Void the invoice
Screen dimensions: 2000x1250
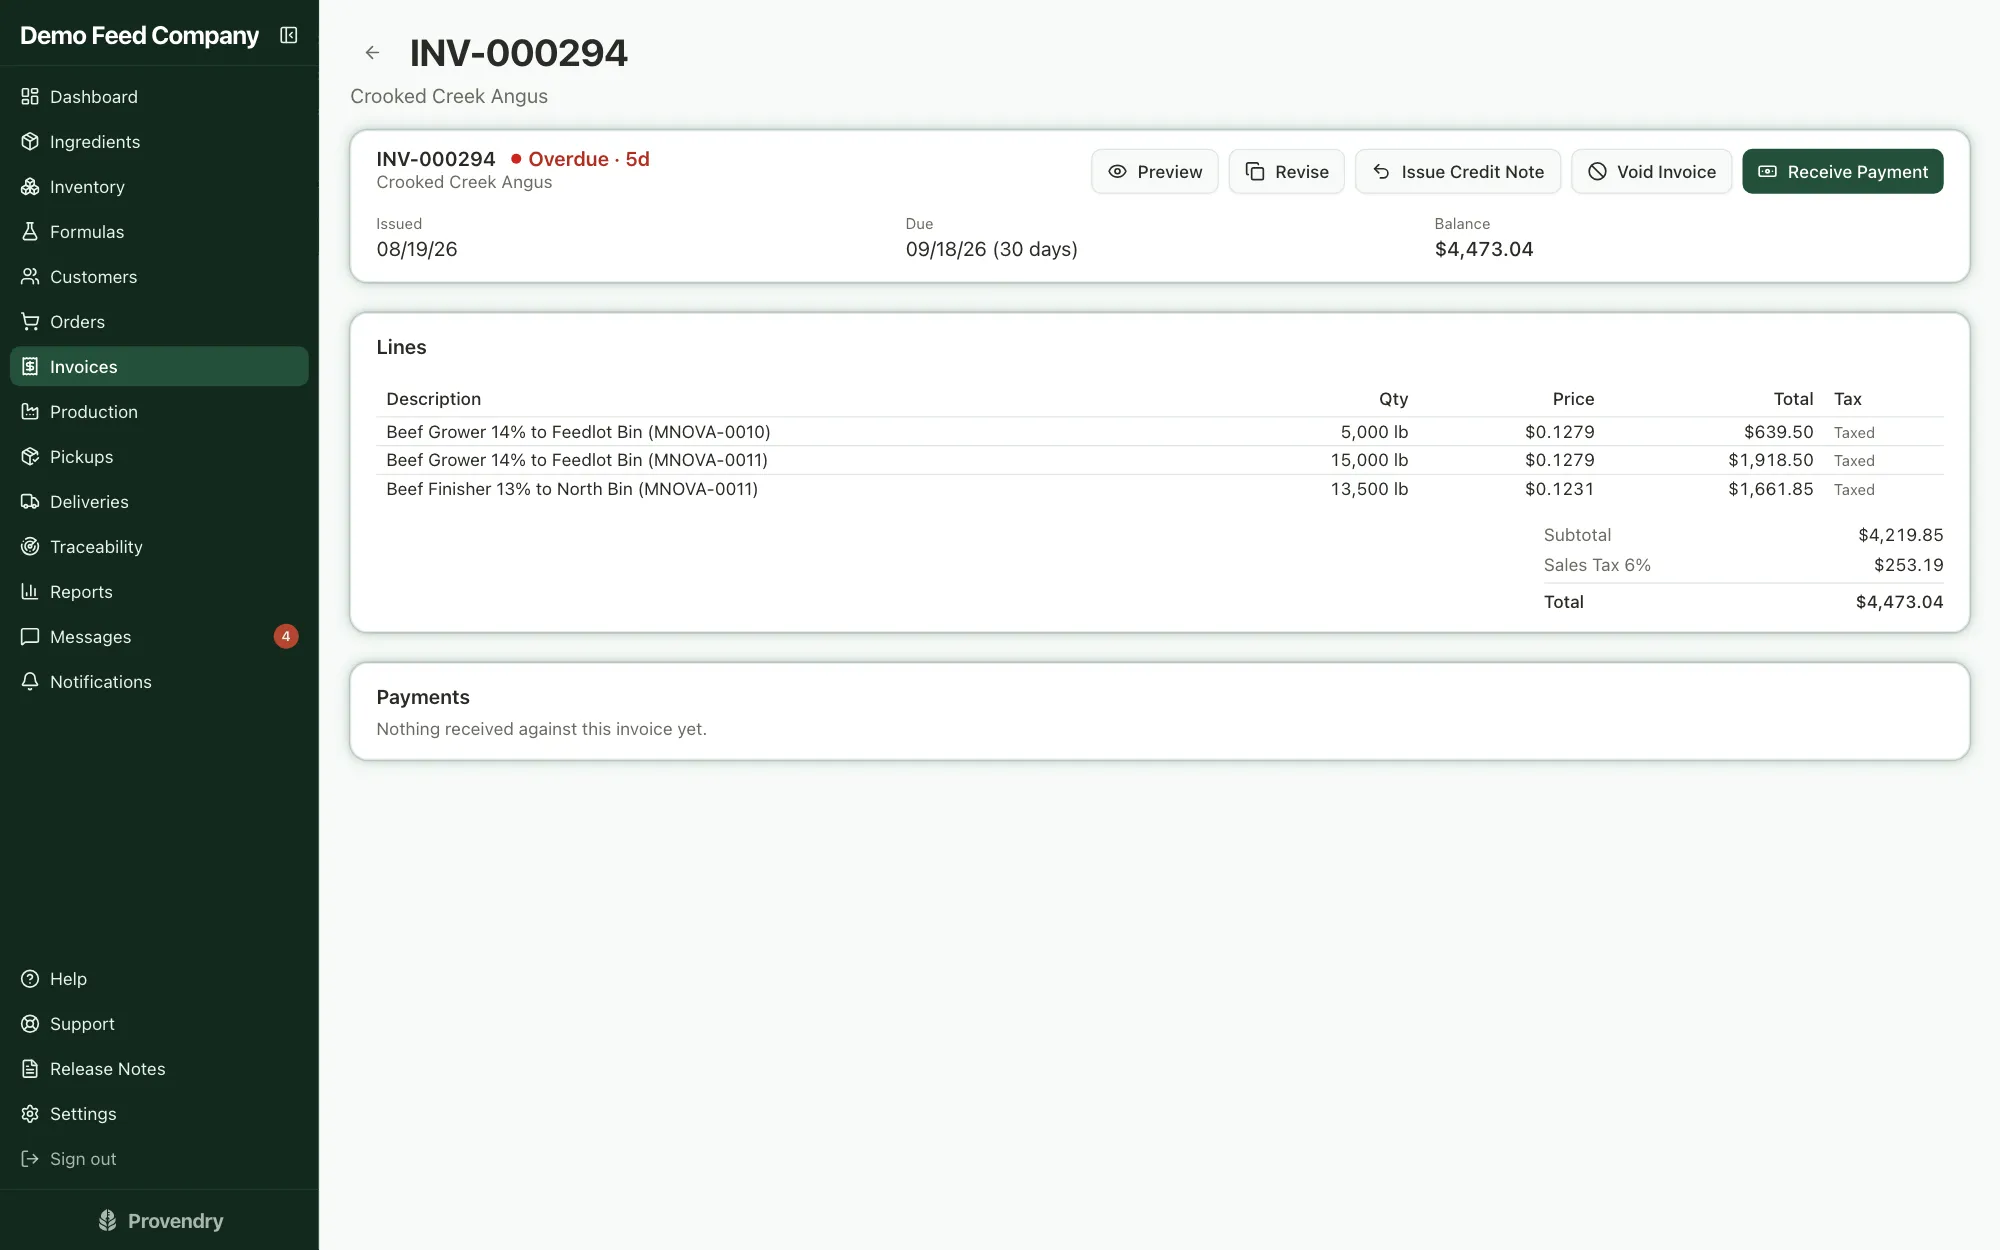[1651, 172]
